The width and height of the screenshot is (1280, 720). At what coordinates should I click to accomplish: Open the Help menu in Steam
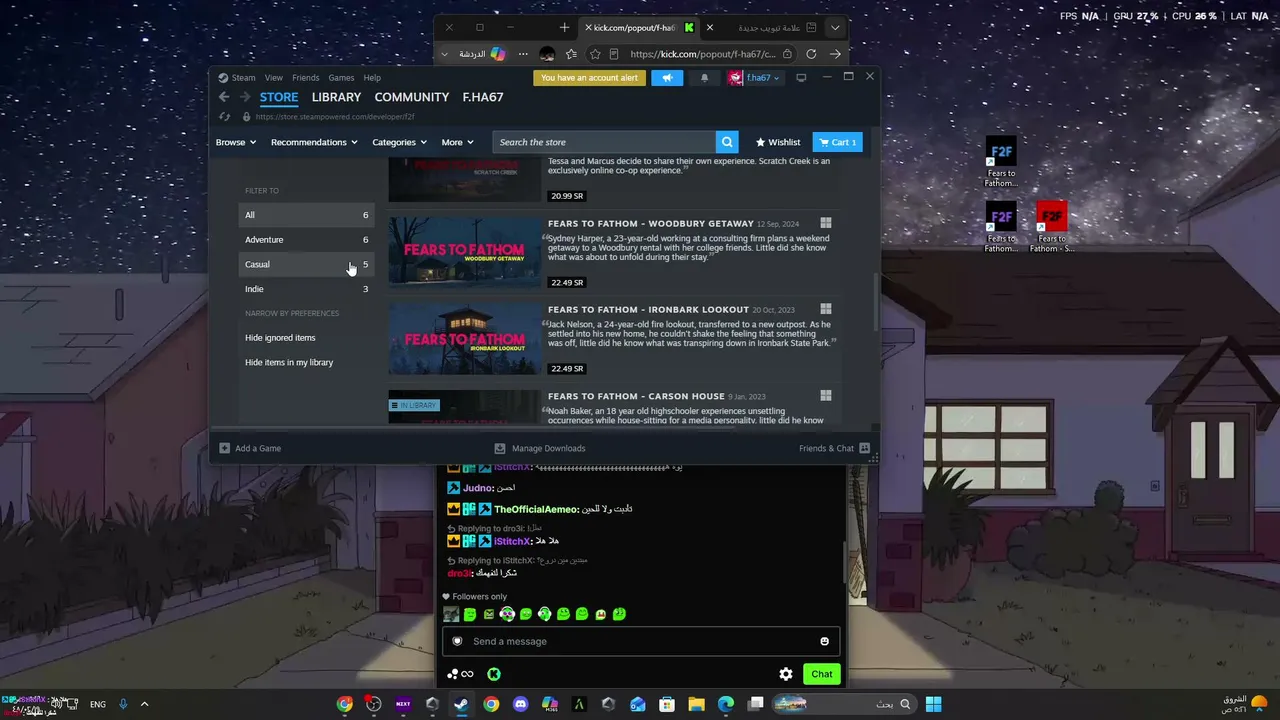[372, 78]
